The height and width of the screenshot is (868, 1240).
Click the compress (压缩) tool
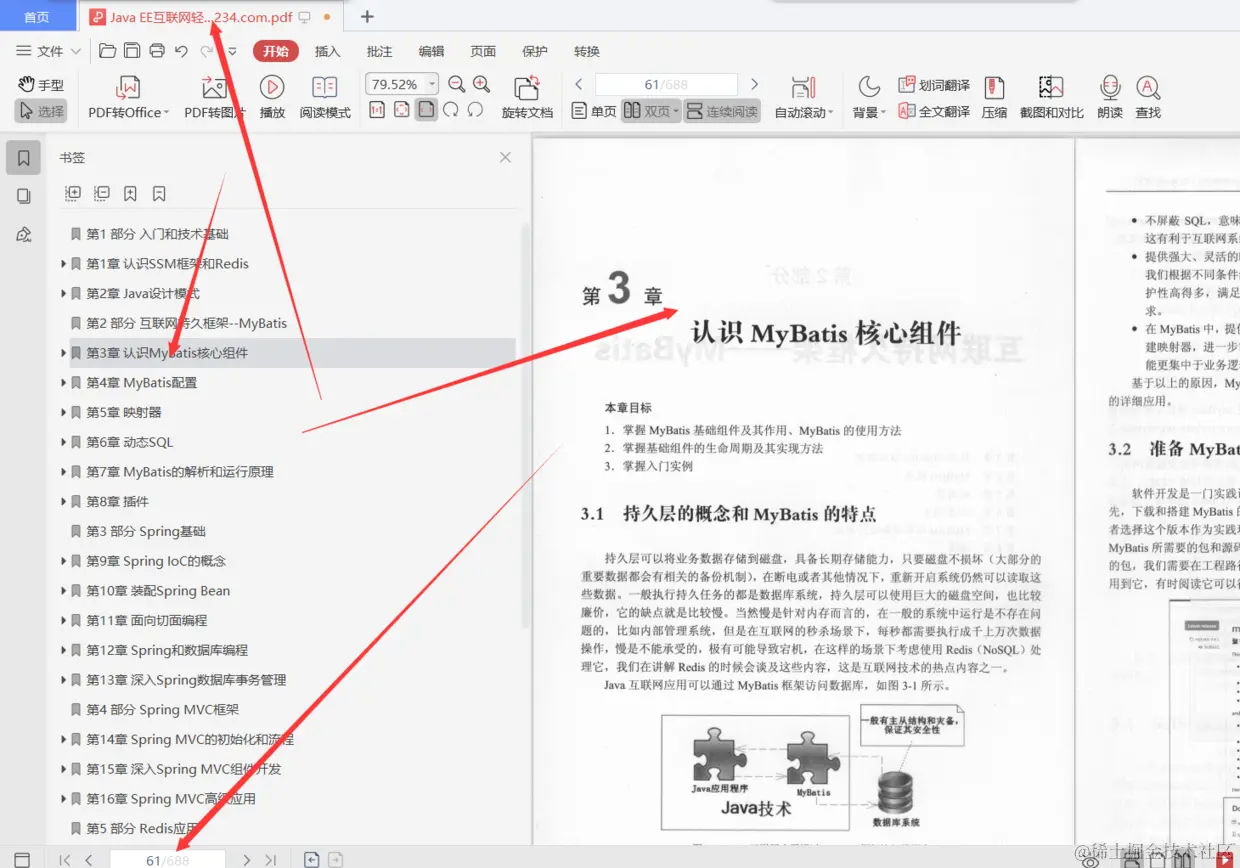tap(994, 97)
